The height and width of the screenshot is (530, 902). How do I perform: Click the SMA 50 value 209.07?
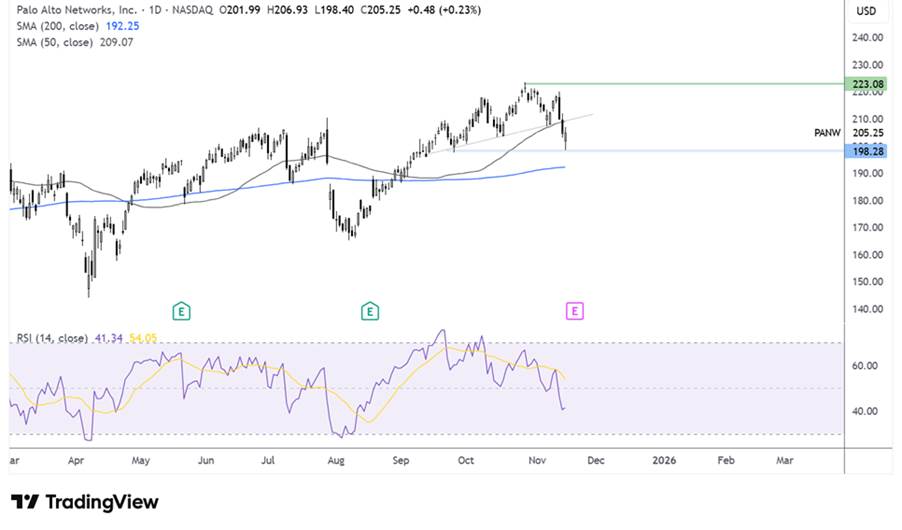(116, 42)
